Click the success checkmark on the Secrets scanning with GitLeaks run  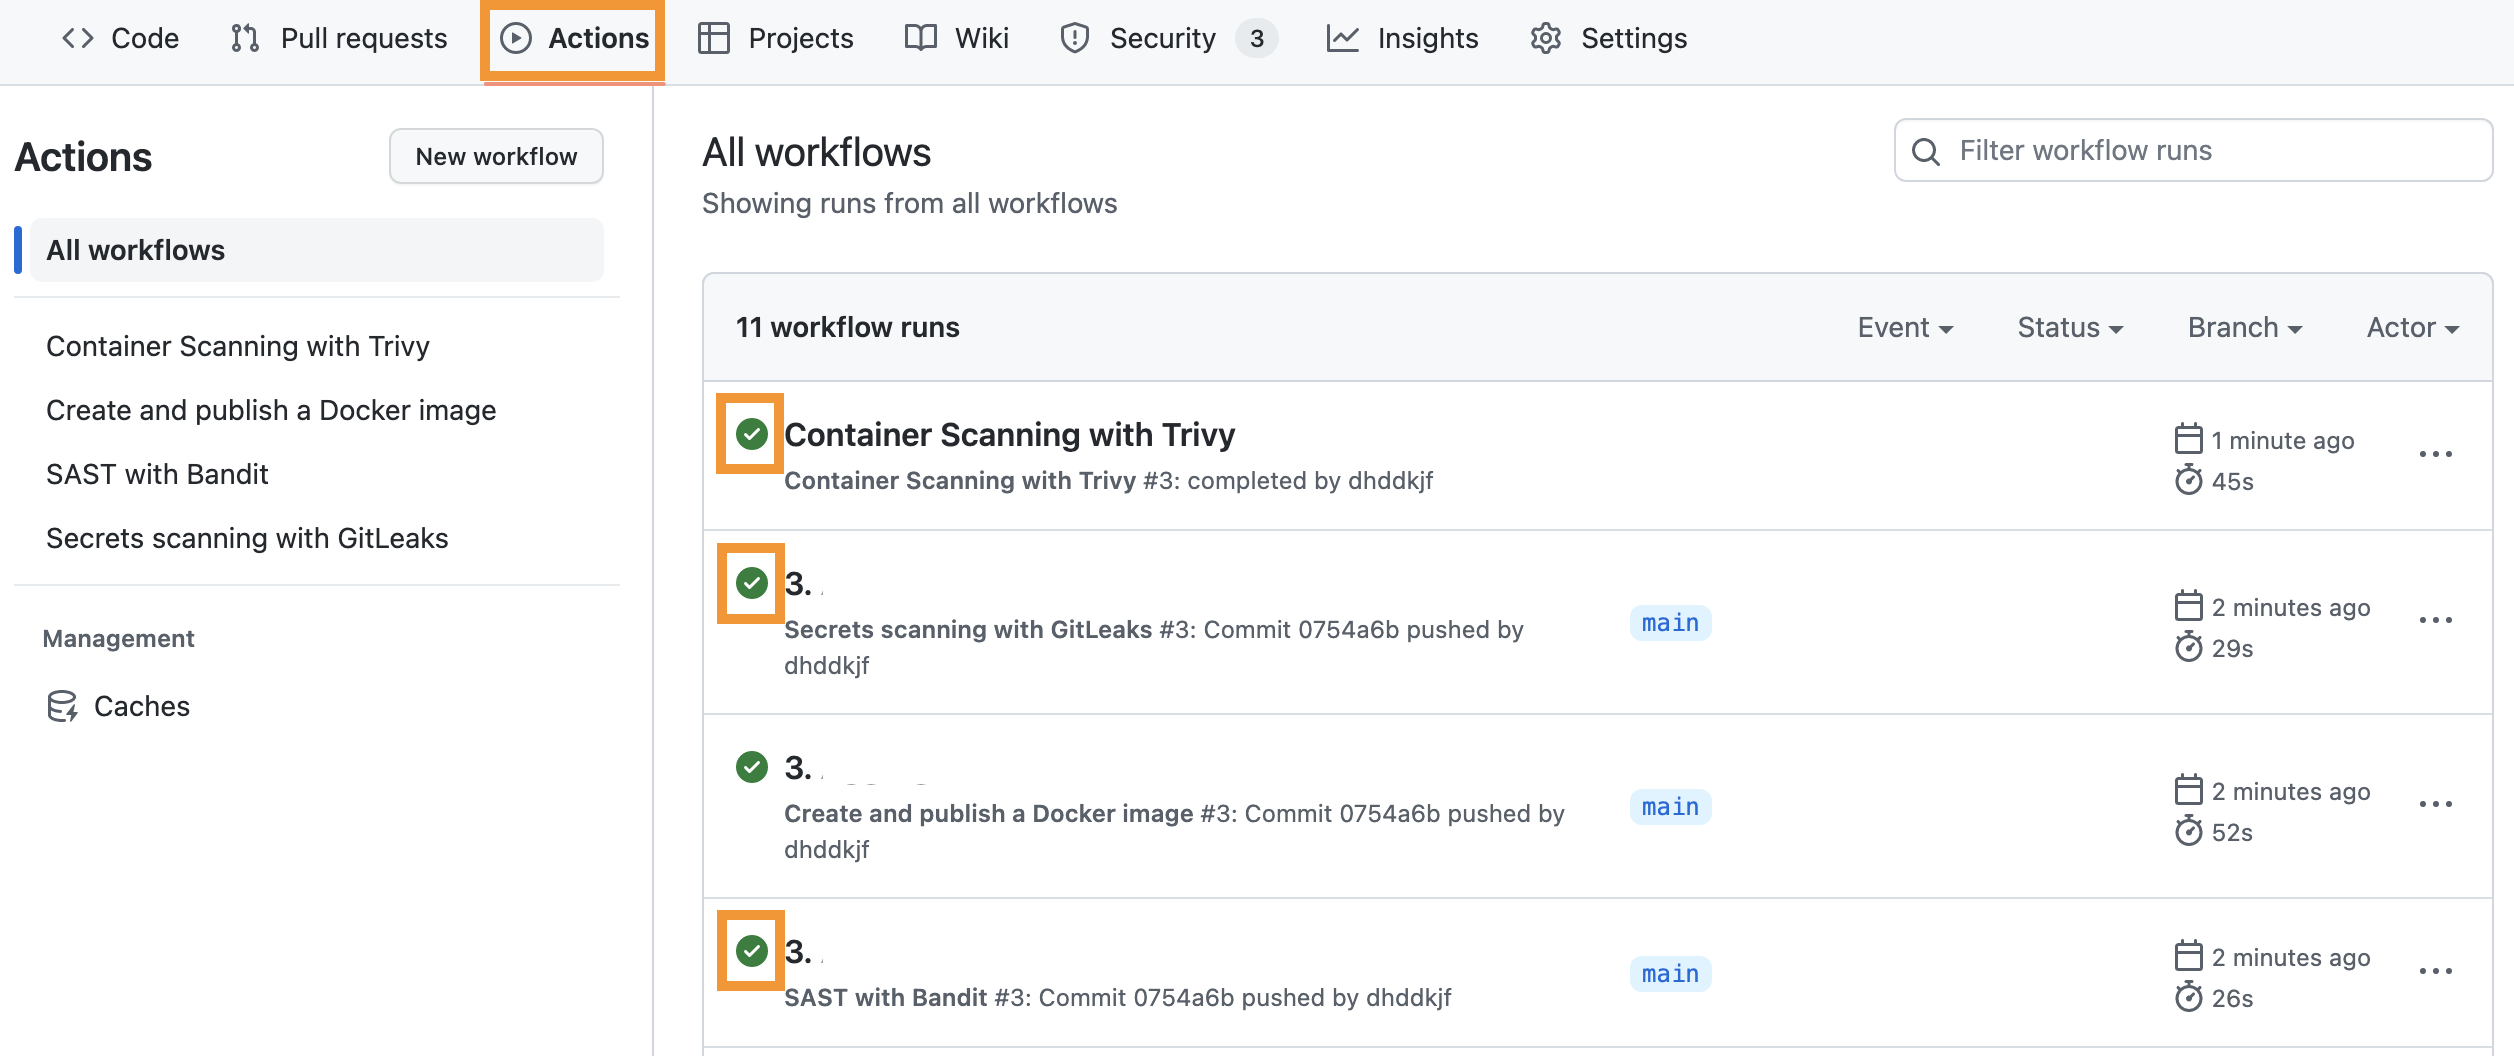click(751, 582)
